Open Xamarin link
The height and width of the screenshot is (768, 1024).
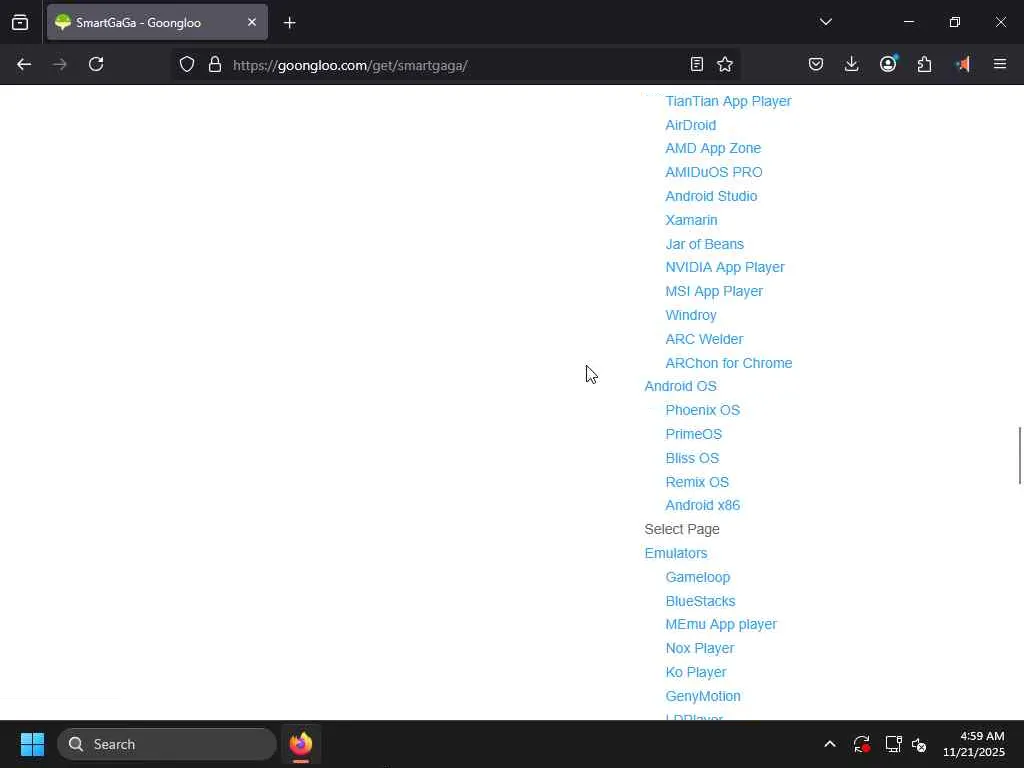coord(691,220)
